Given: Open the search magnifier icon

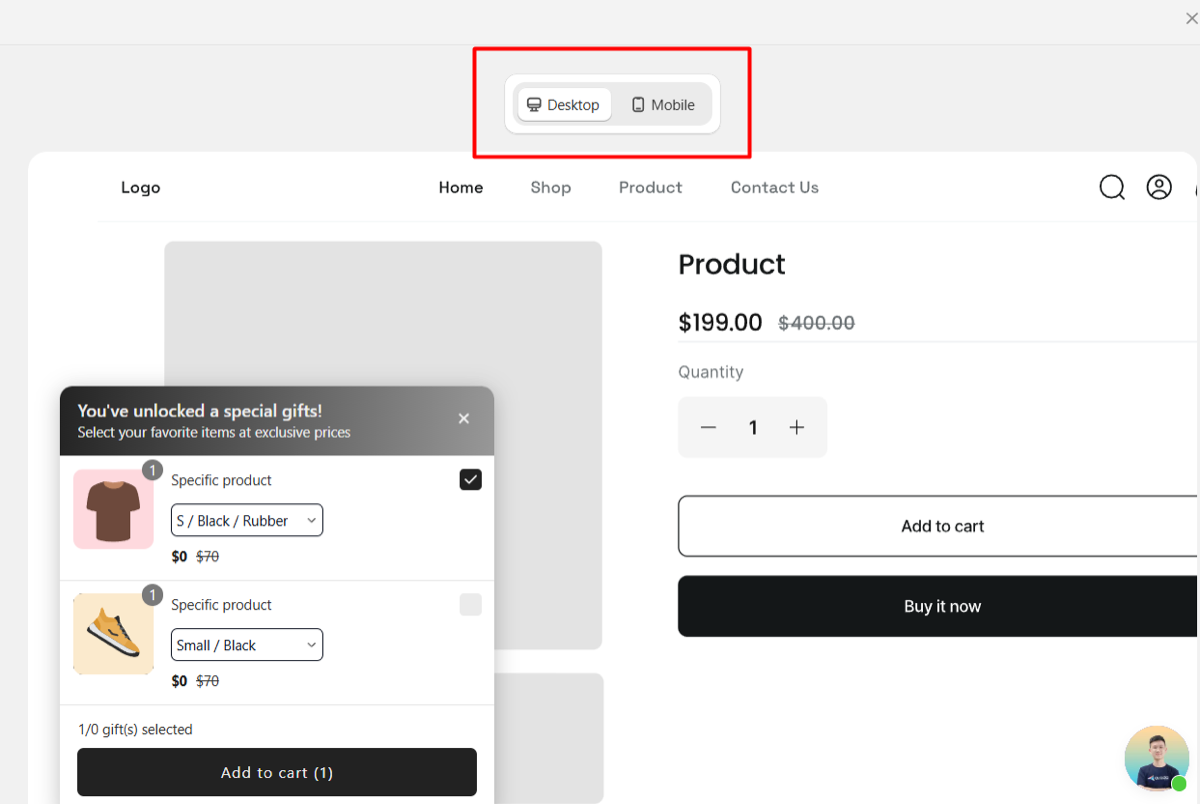Looking at the screenshot, I should (1112, 187).
